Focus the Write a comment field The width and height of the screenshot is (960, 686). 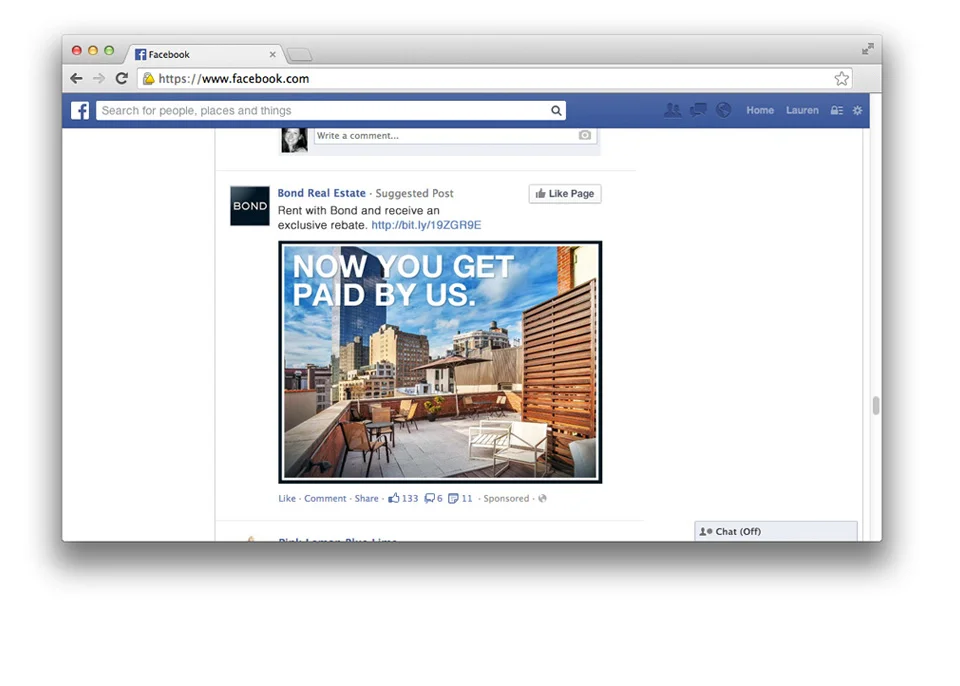[x=455, y=135]
